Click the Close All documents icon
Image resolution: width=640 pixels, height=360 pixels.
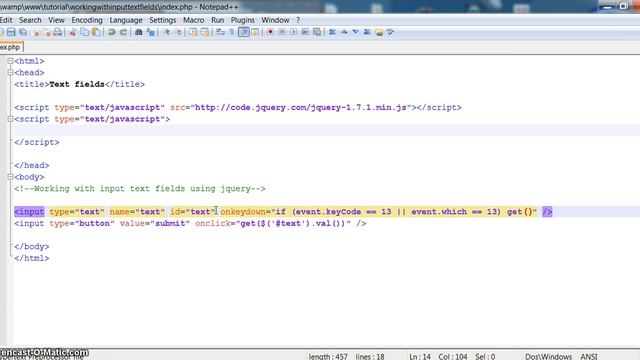pos(47,33)
